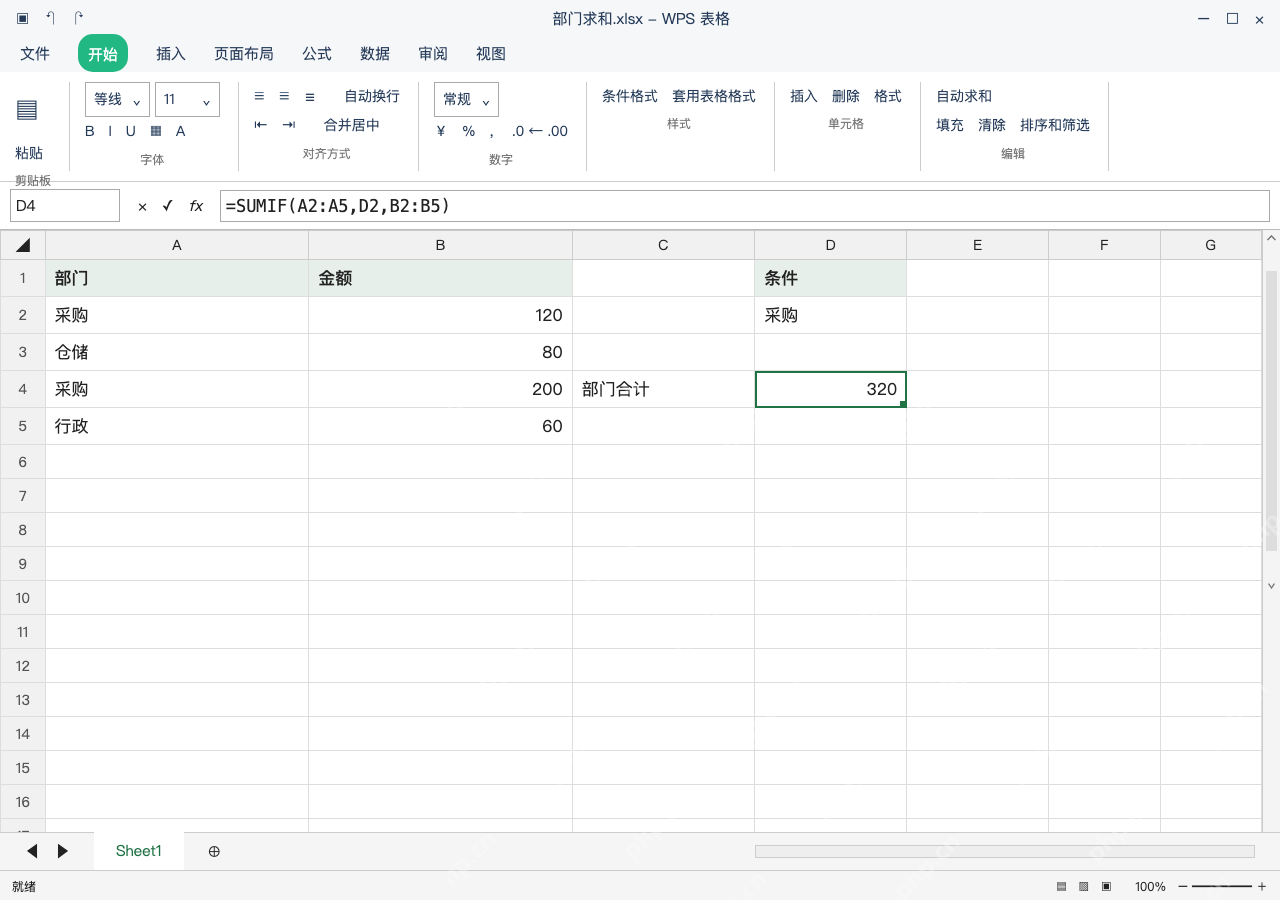Add a new sheet with plus icon
The height and width of the screenshot is (900, 1280).
click(214, 851)
